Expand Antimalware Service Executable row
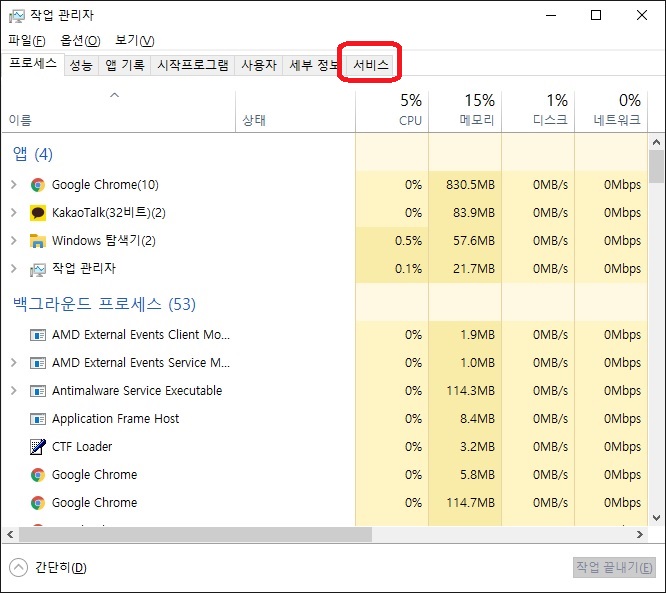Viewport: 666px width, 593px height. pos(14,390)
